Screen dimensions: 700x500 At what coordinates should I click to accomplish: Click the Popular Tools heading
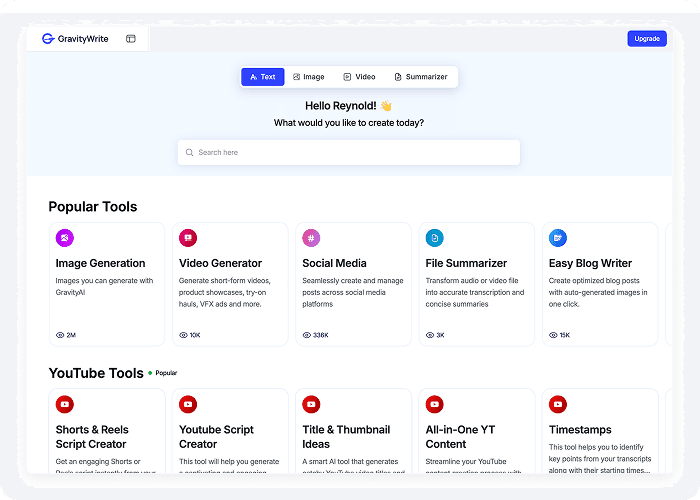click(93, 207)
